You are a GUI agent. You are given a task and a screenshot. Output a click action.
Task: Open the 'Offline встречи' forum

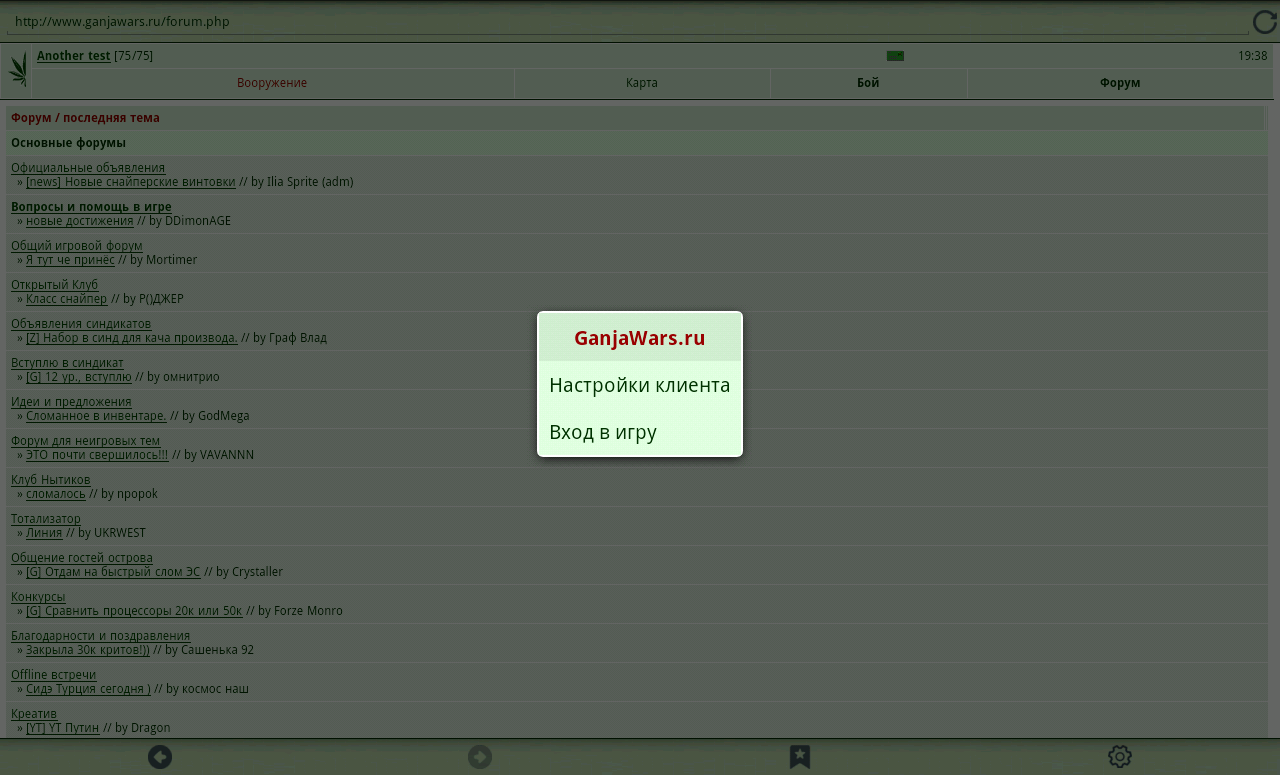click(54, 675)
